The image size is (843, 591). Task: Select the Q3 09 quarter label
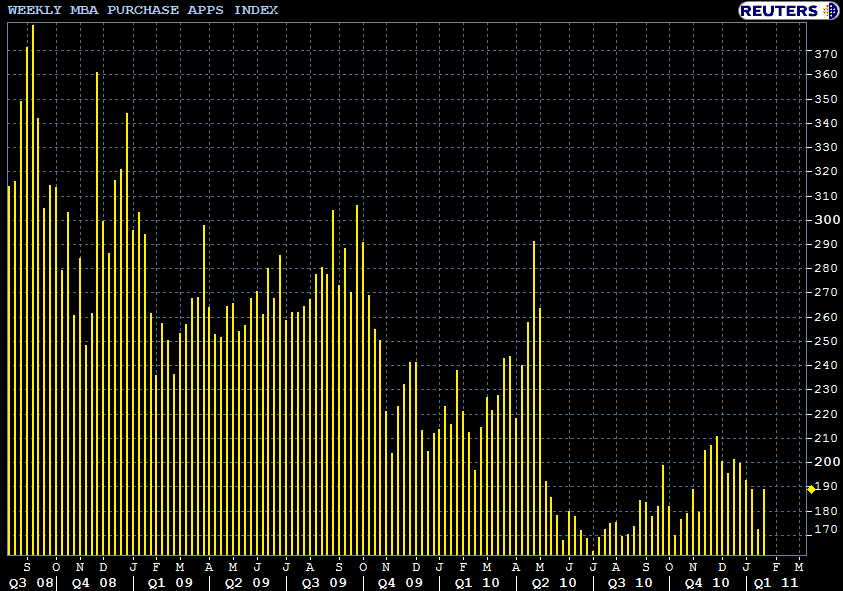coord(324,582)
